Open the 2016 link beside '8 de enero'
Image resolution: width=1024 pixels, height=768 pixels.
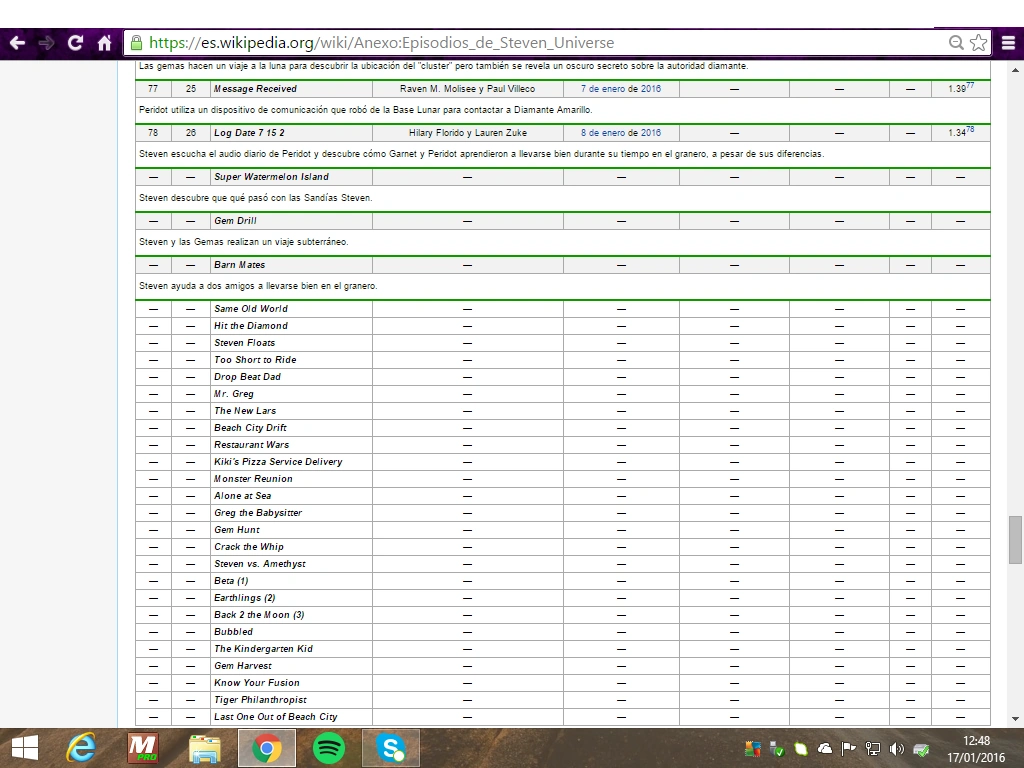[651, 133]
